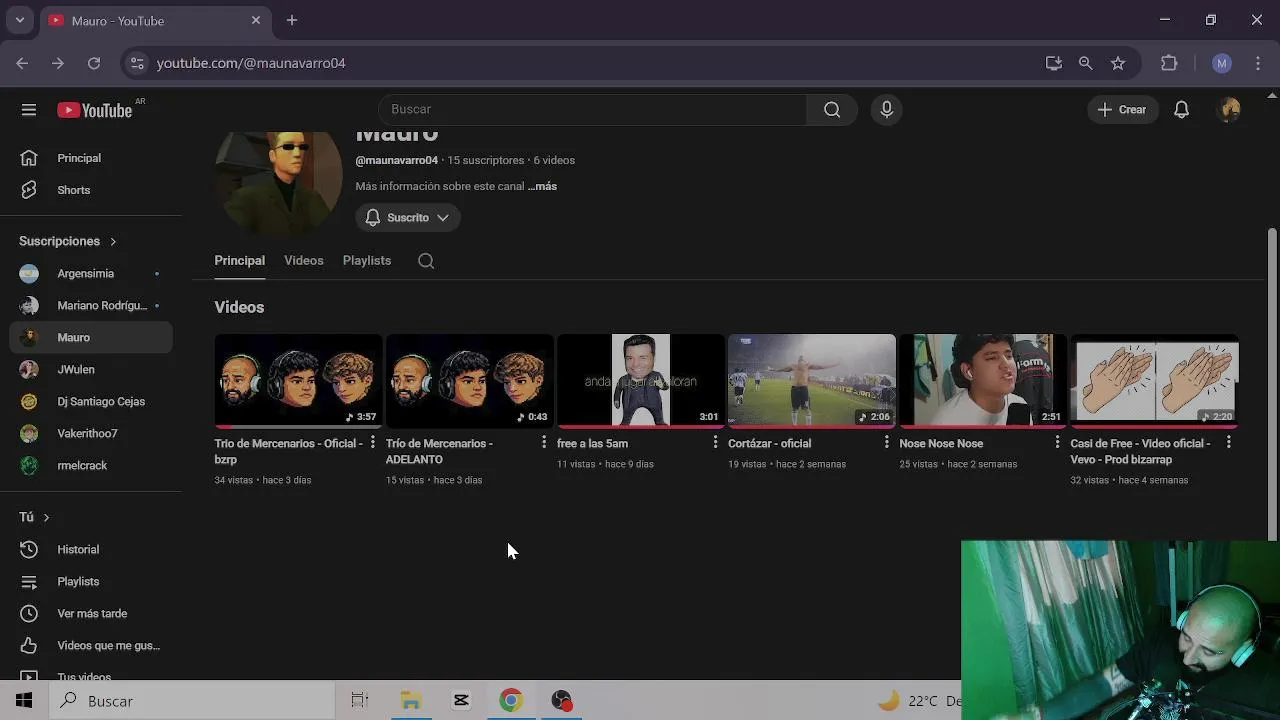
Task: Open Nose Nose Nose title link
Action: [x=941, y=443]
